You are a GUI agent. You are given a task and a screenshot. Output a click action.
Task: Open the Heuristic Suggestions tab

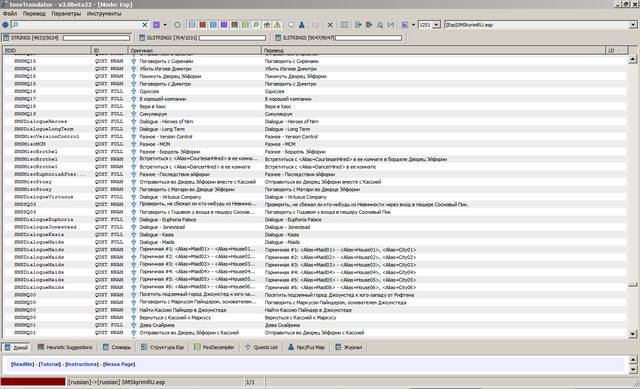[x=65, y=347]
